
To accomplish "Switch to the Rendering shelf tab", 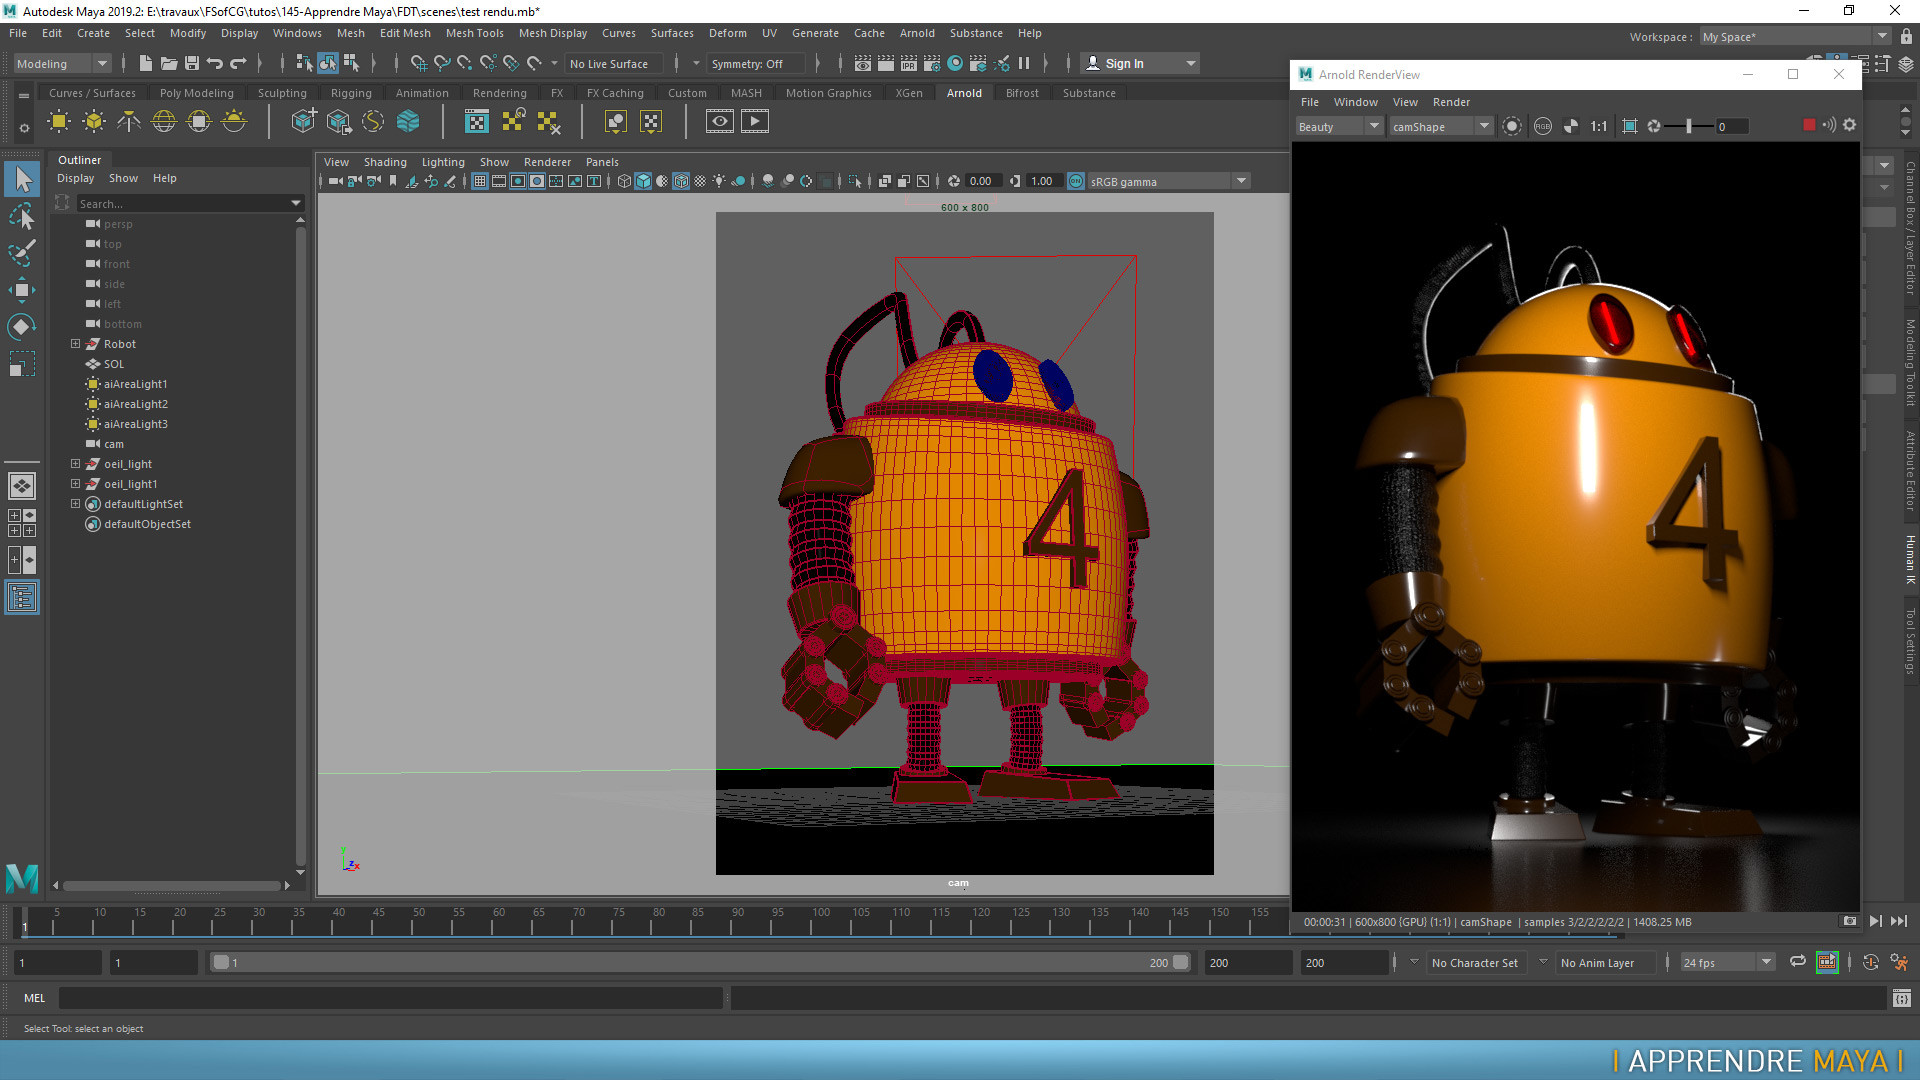I will pyautogui.click(x=499, y=93).
